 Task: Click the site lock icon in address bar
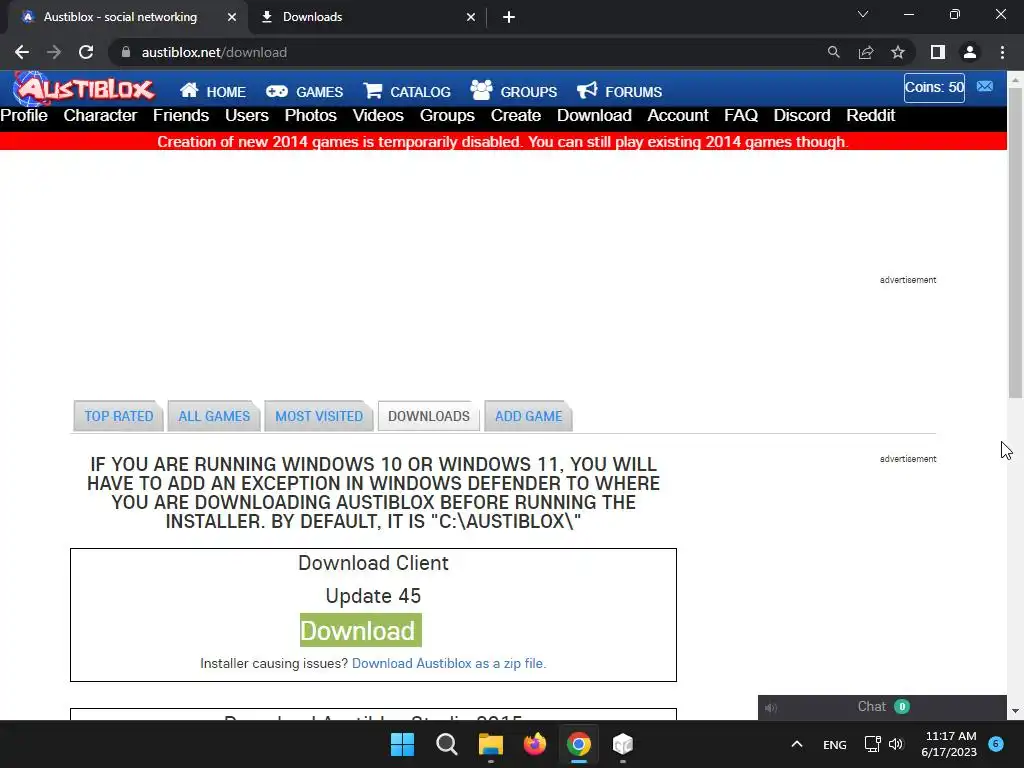tap(126, 52)
